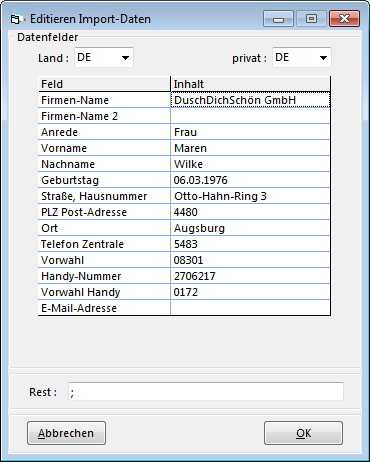Click the window icon in the title bar
Image resolution: width=370 pixels, height=462 pixels.
click(17, 19)
